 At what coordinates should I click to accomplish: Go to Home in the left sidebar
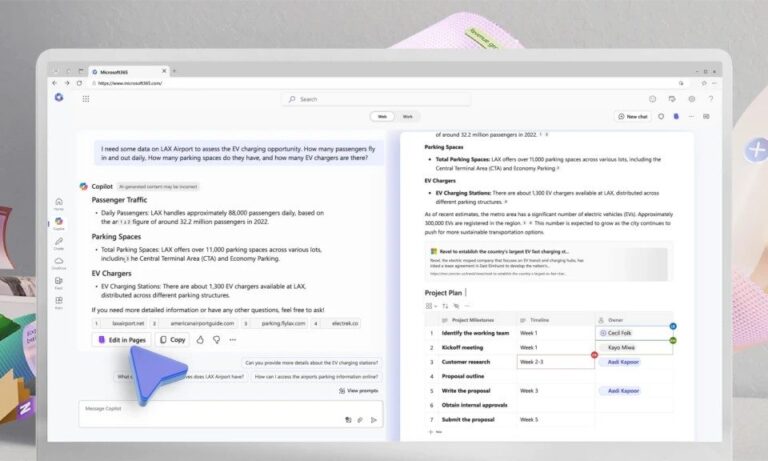pyautogui.click(x=59, y=204)
